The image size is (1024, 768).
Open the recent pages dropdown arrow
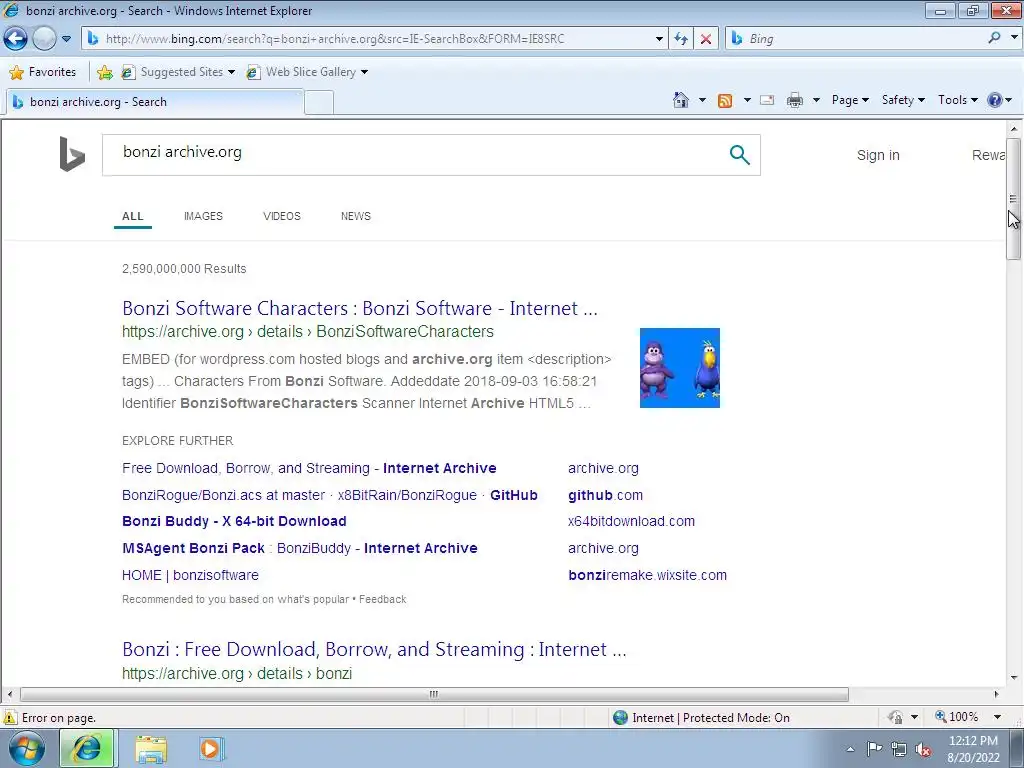coord(67,39)
